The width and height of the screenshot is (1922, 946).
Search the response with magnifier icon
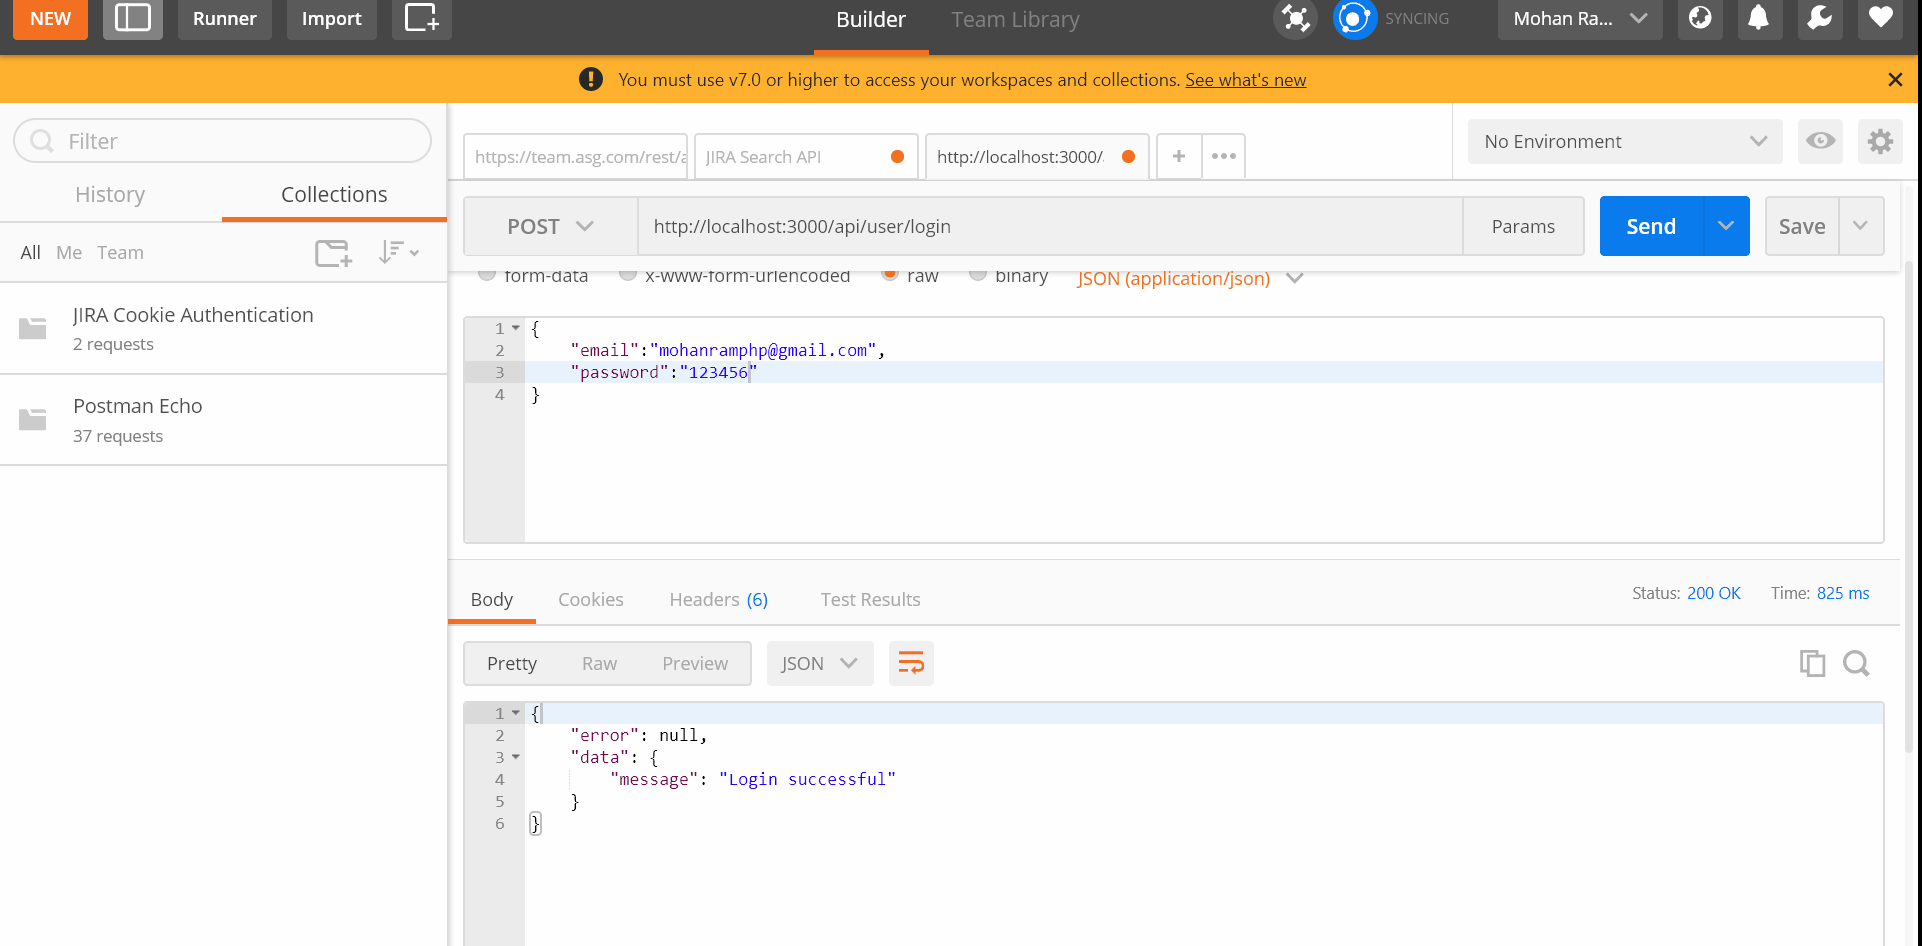tap(1857, 663)
